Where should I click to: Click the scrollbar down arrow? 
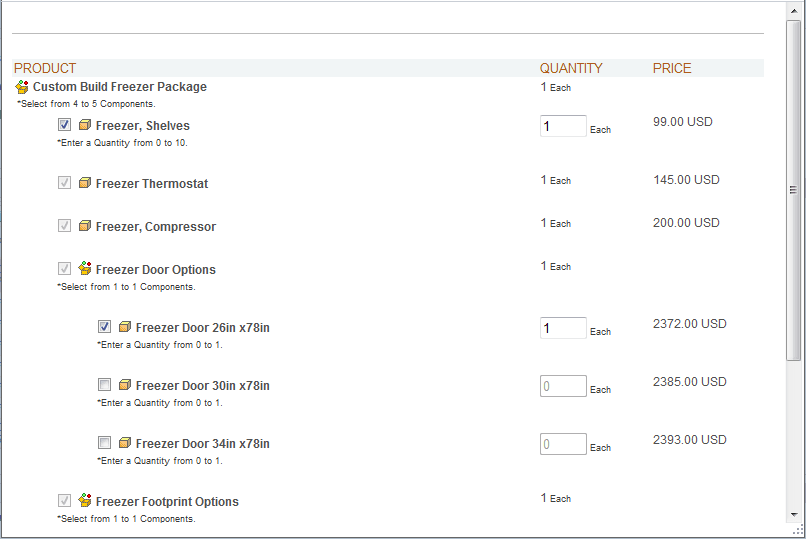click(x=794, y=514)
